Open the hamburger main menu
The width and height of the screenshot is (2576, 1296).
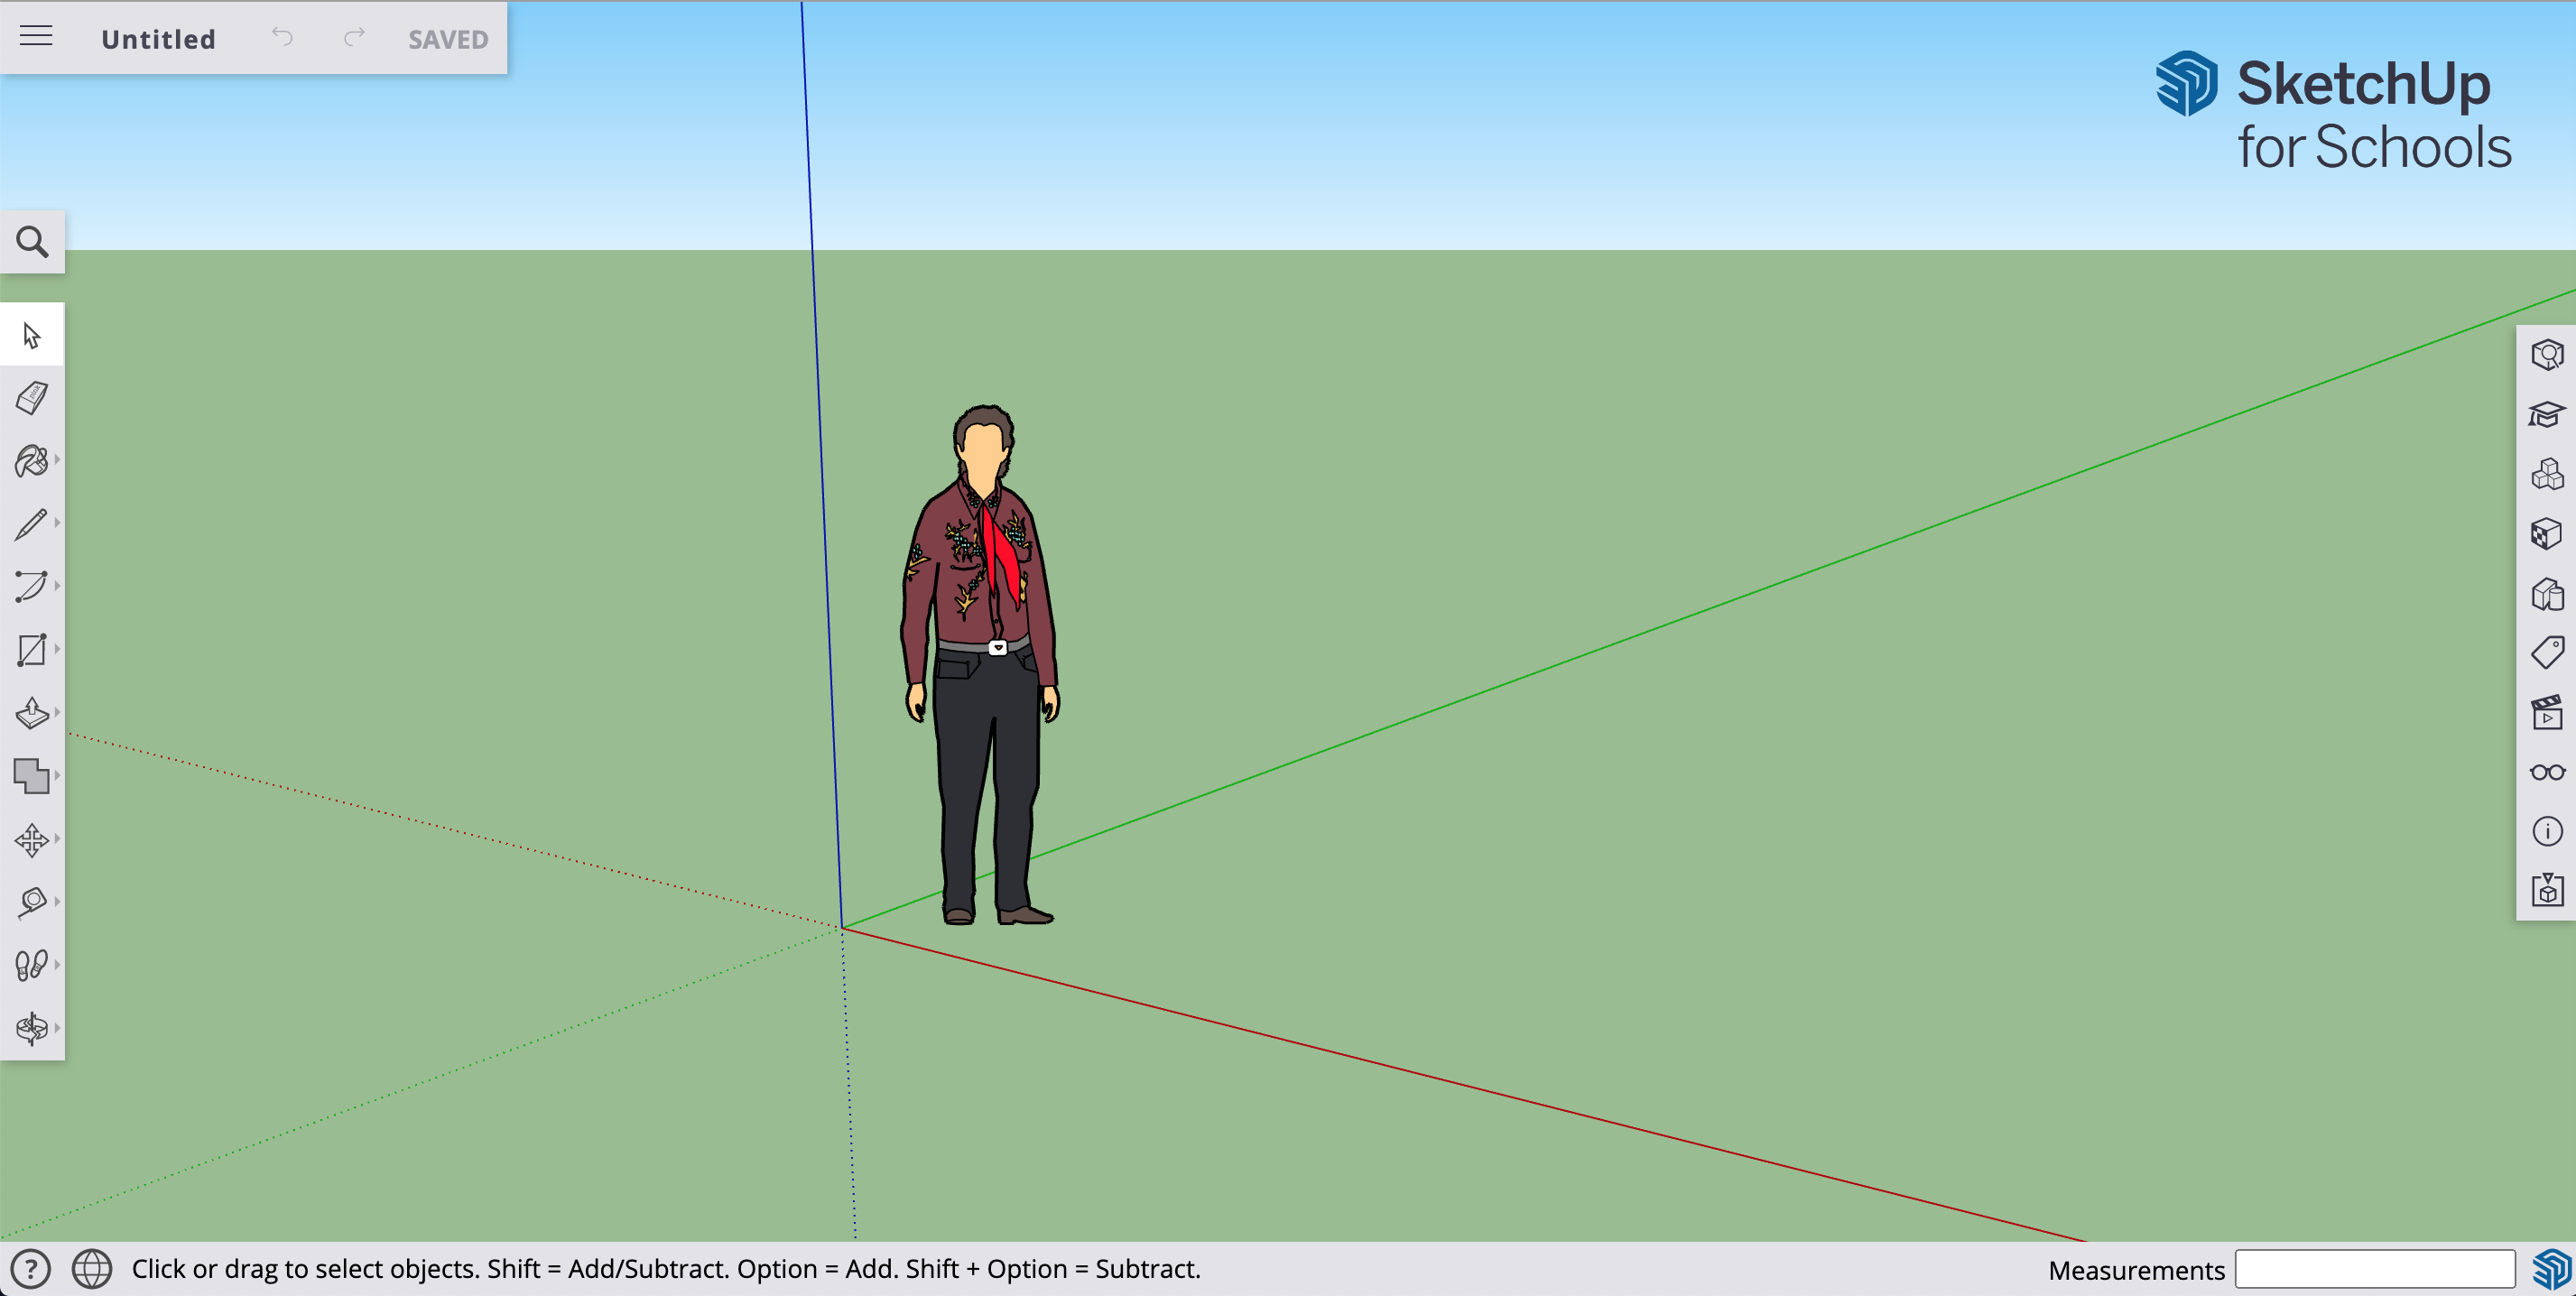coord(36,37)
